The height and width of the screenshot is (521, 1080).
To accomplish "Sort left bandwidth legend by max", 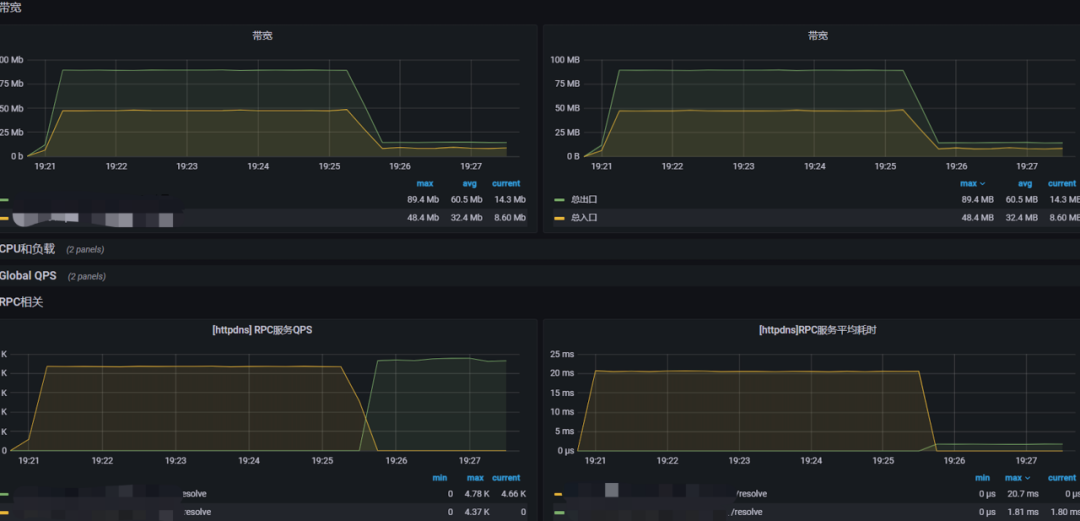I will click(425, 183).
